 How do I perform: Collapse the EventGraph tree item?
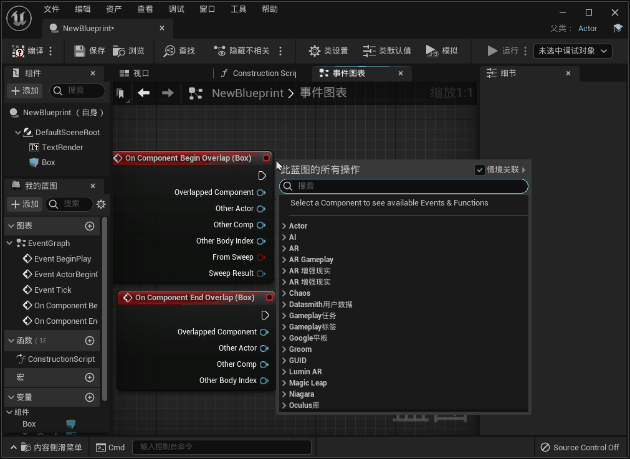(10, 243)
